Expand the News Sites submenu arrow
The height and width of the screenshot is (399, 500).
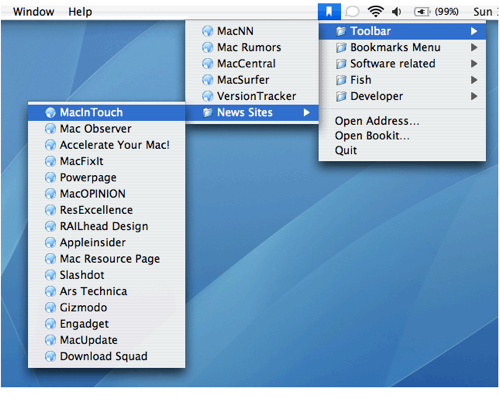click(x=307, y=113)
